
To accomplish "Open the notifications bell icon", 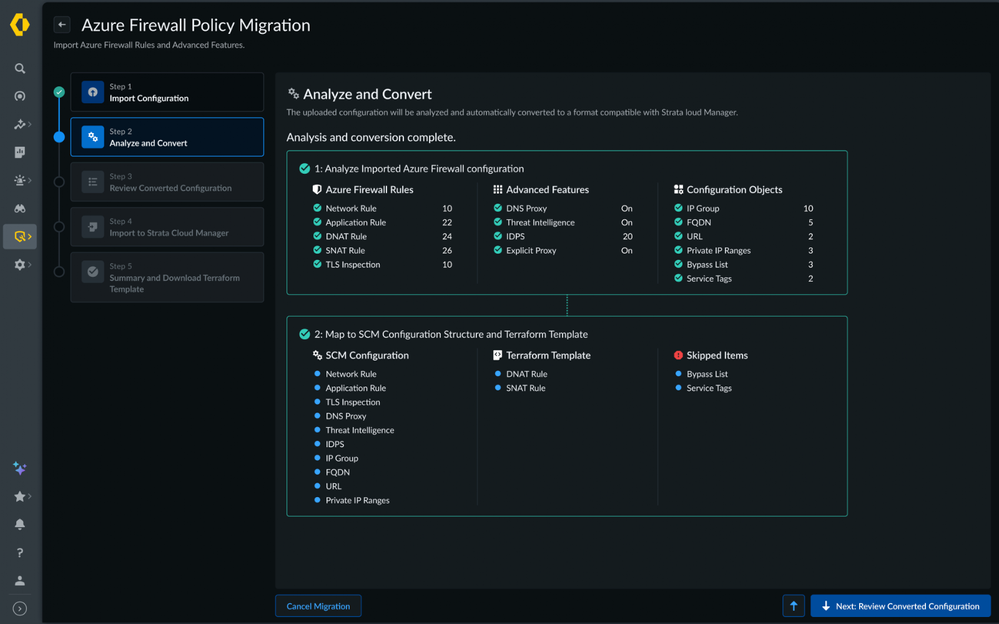I will (20, 525).
